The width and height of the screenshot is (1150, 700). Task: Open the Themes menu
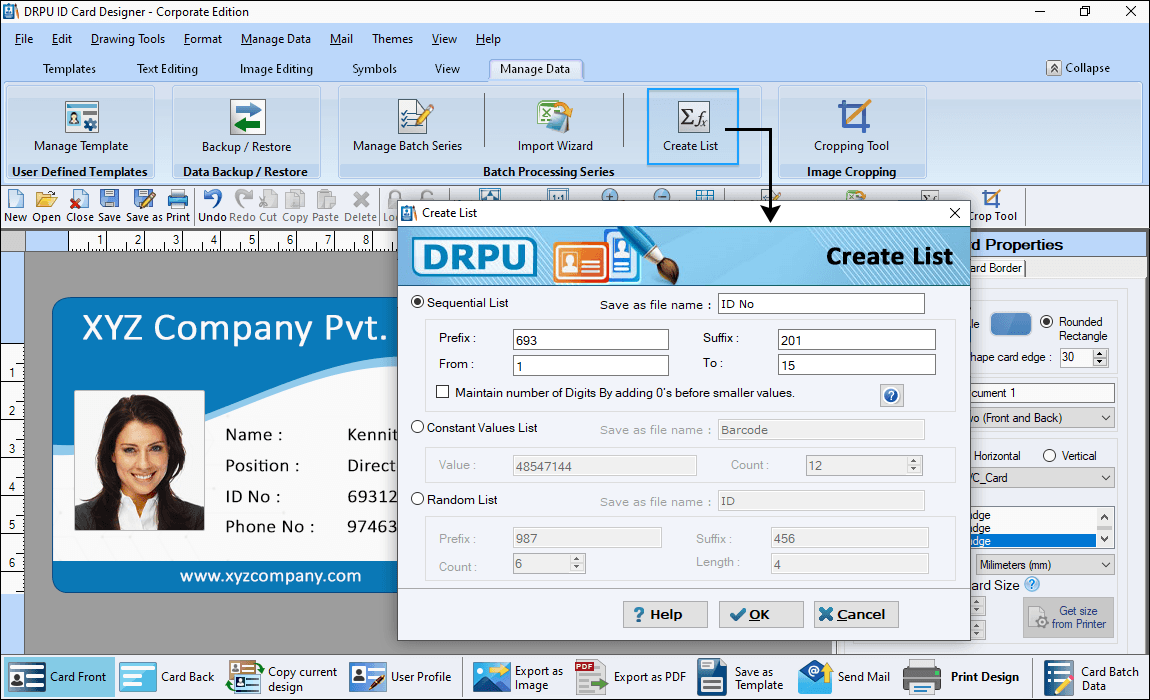392,39
